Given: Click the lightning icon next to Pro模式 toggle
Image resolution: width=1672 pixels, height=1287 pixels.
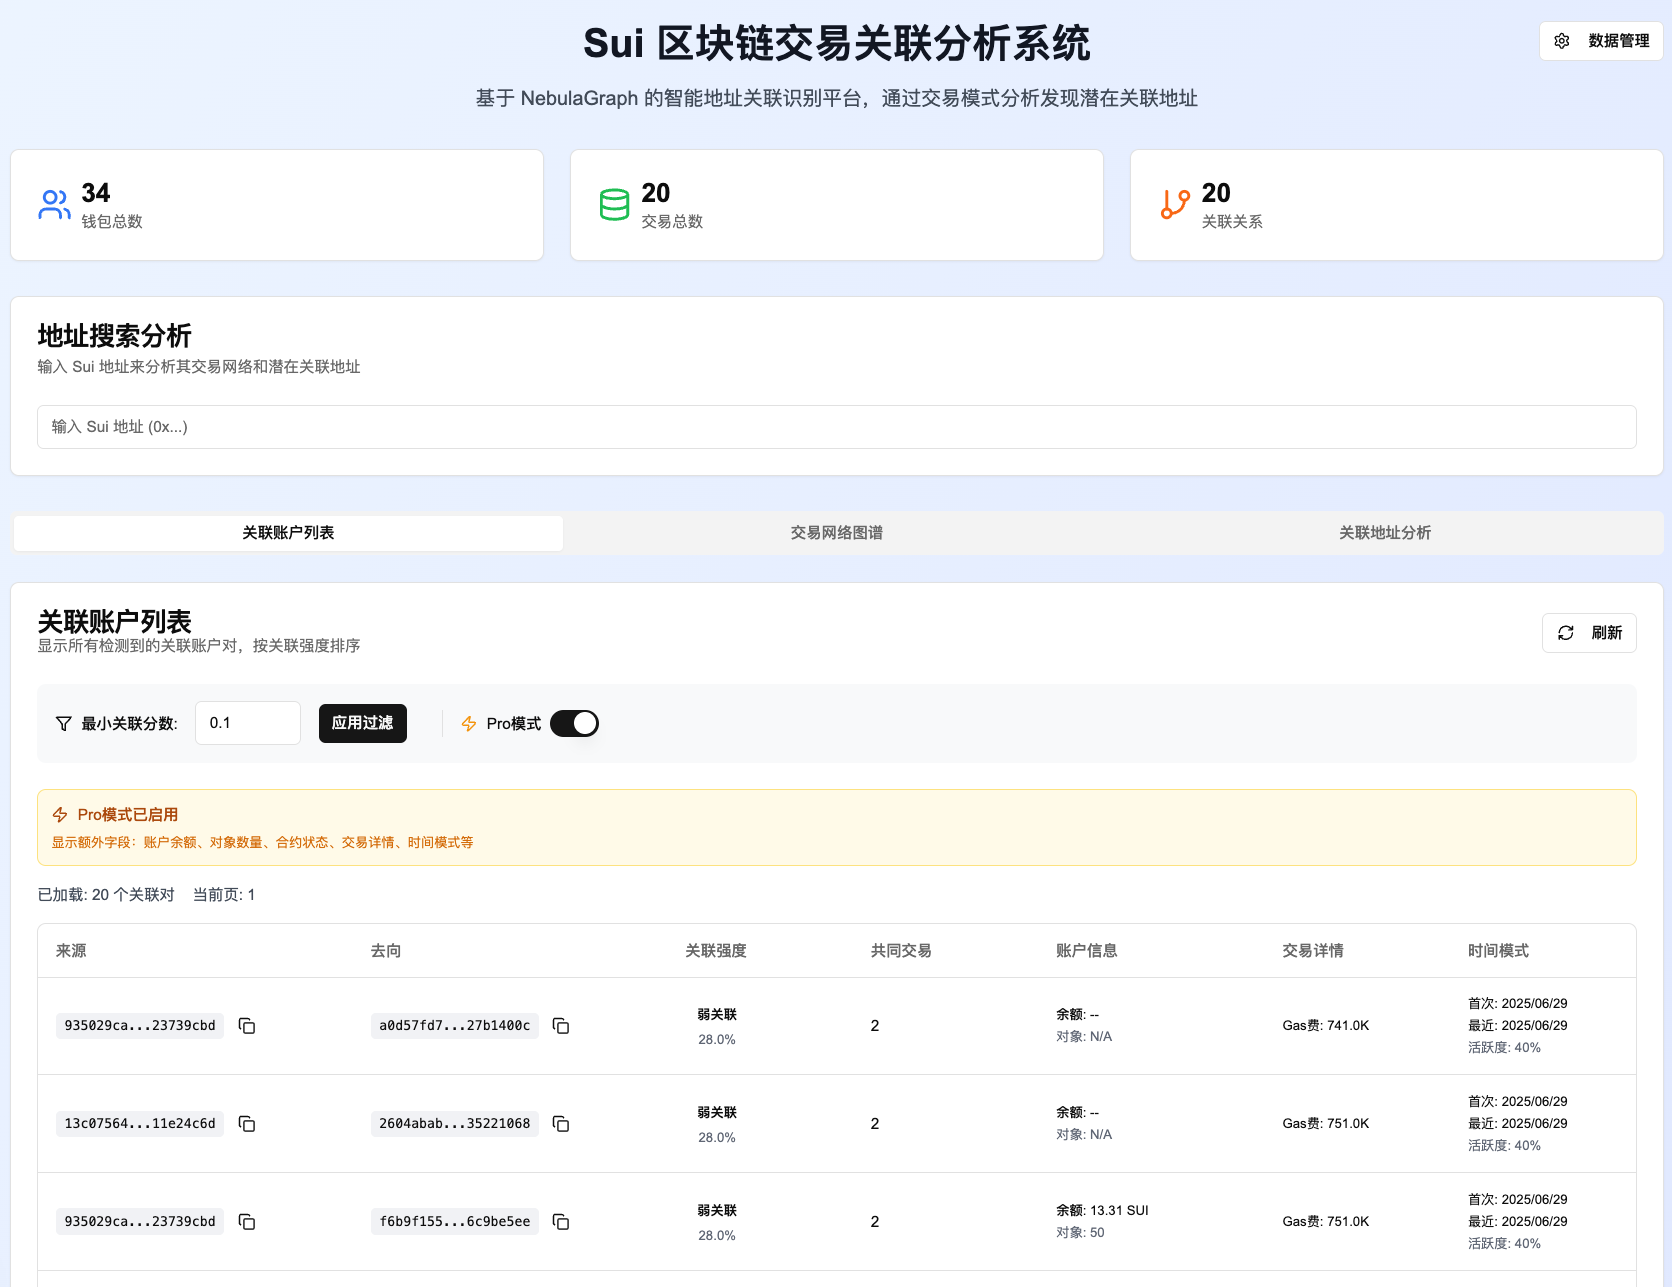Looking at the screenshot, I should (469, 723).
